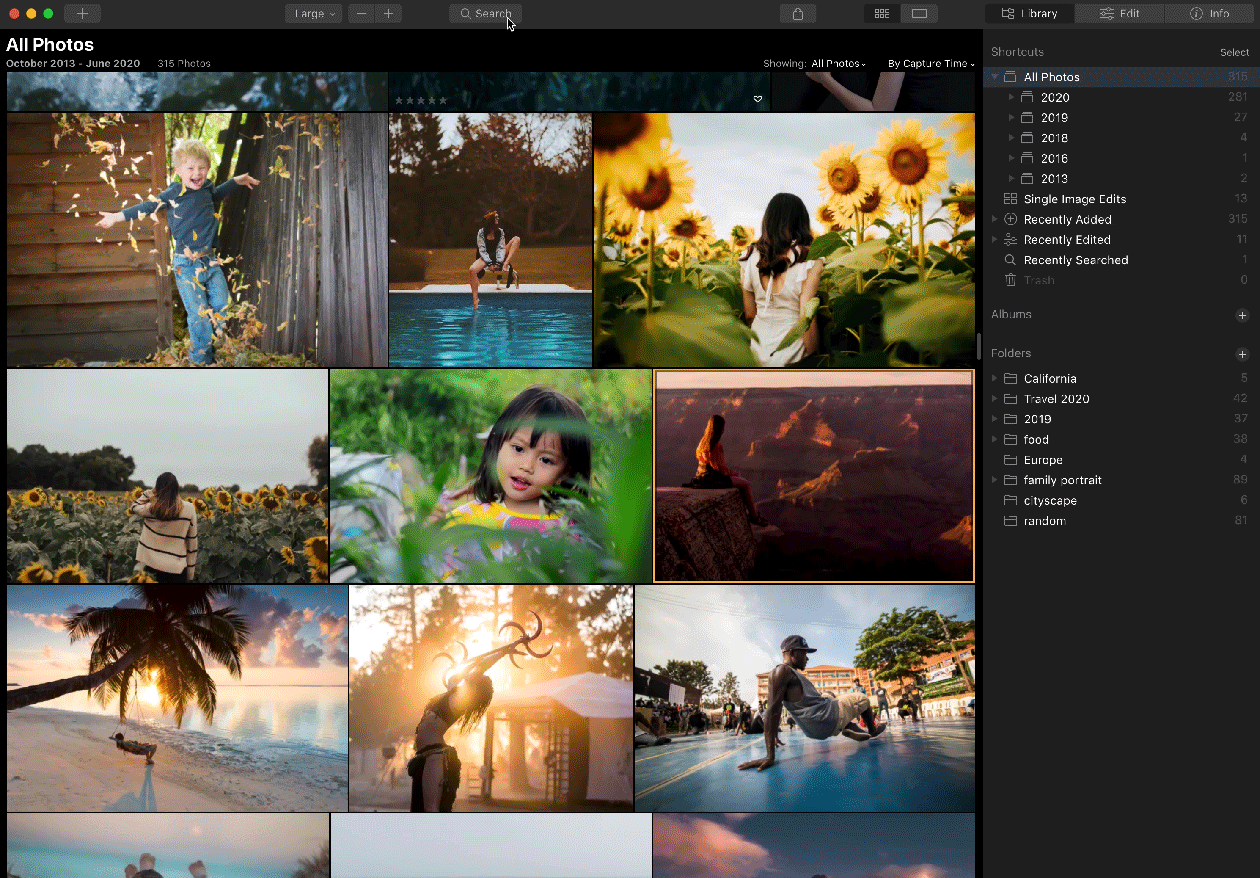Click the Search button
The width and height of the screenshot is (1260, 878).
(485, 14)
